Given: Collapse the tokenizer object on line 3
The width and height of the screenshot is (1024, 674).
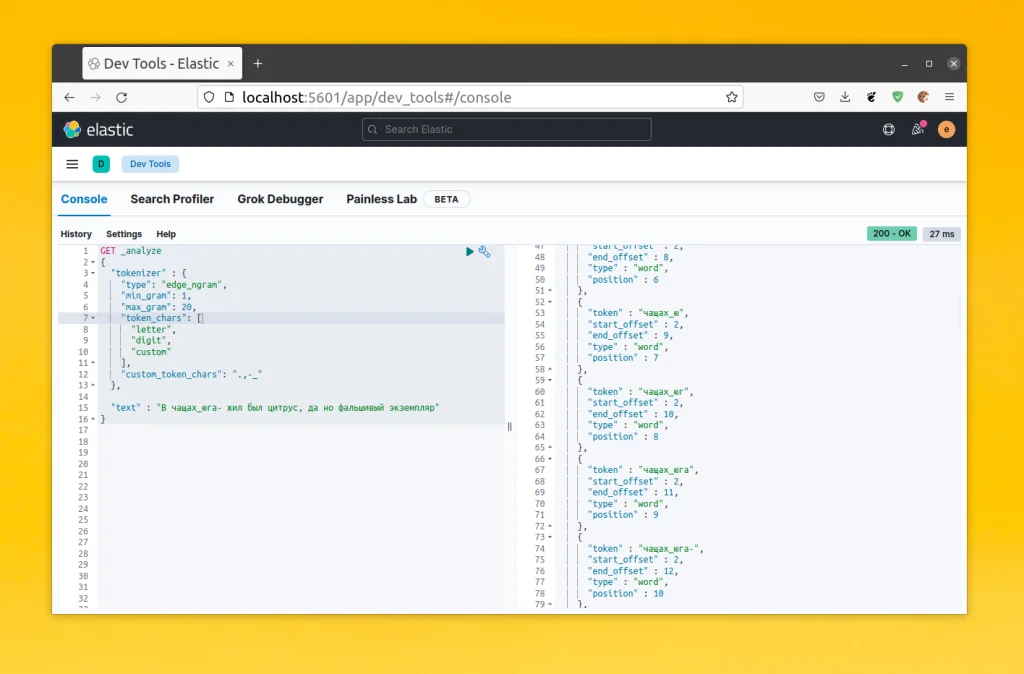Looking at the screenshot, I should (95, 272).
